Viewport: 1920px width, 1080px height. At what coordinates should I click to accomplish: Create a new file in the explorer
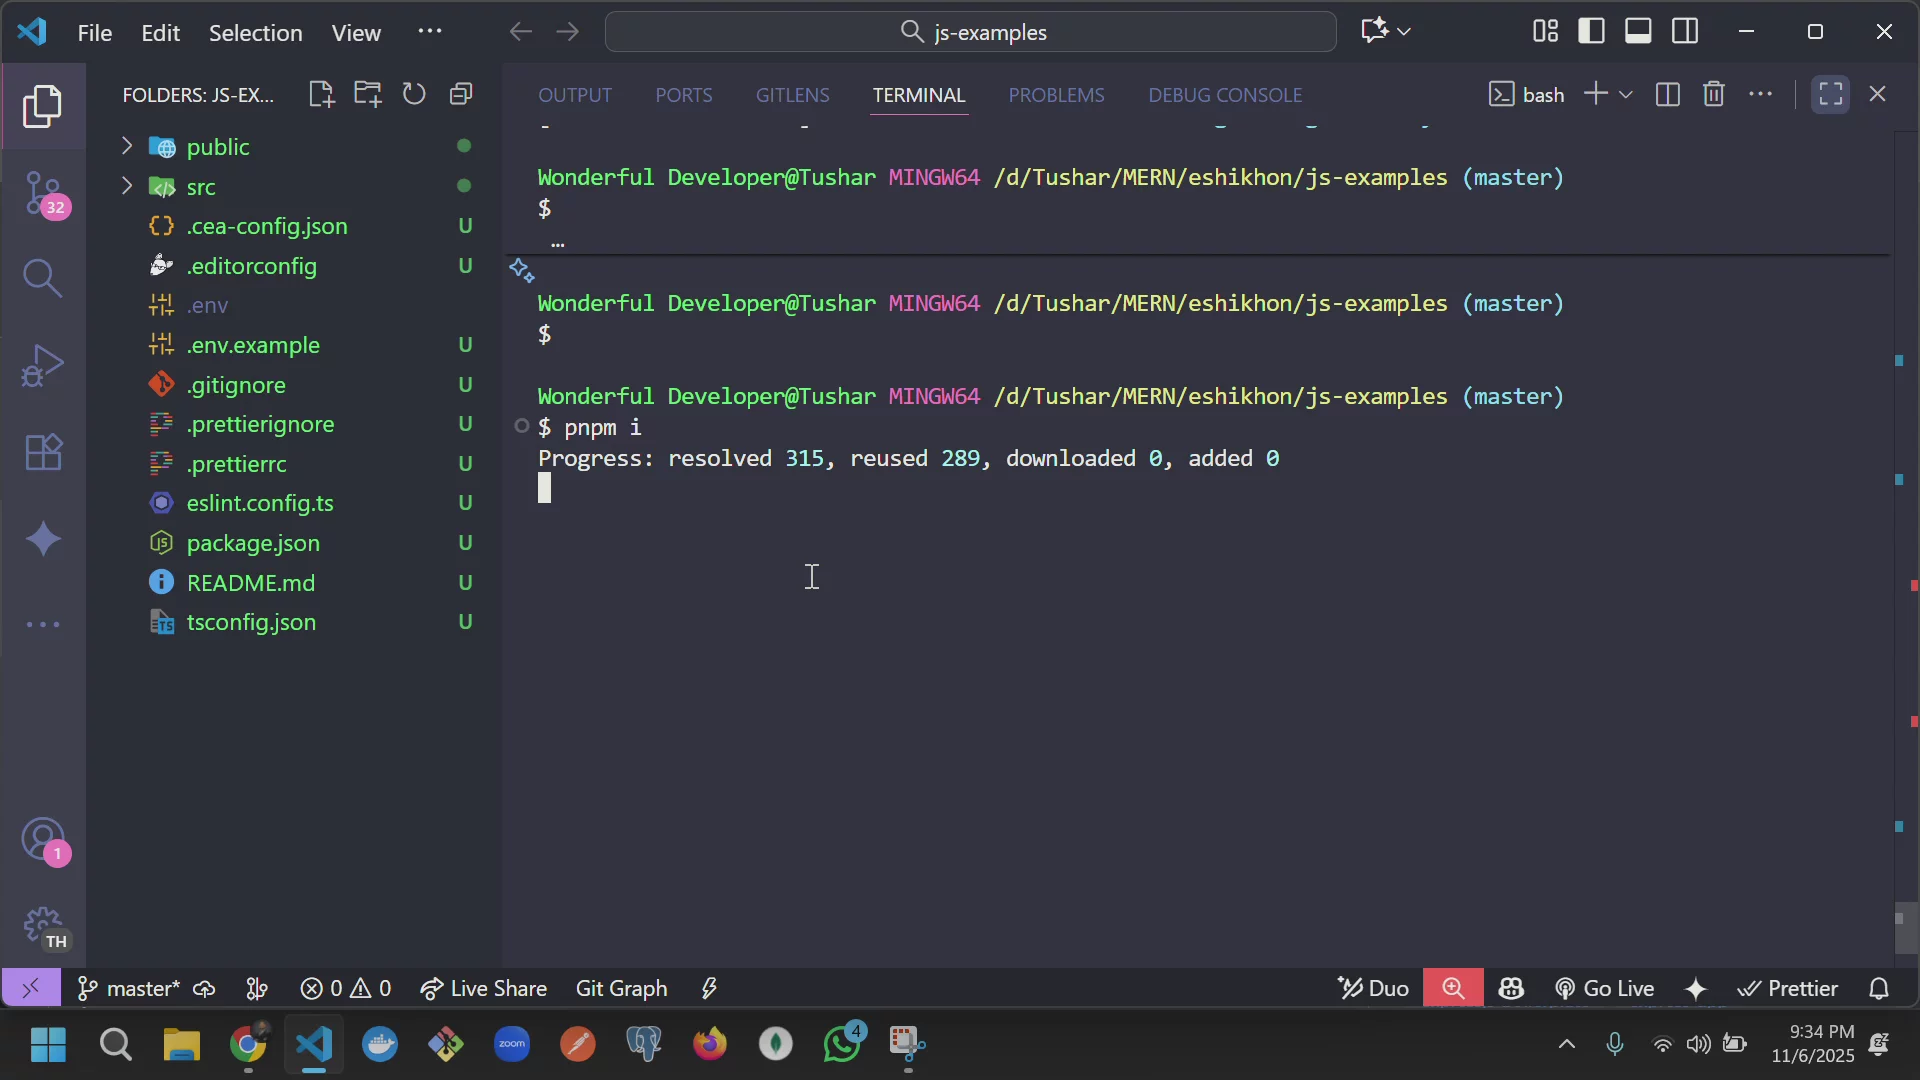point(321,93)
